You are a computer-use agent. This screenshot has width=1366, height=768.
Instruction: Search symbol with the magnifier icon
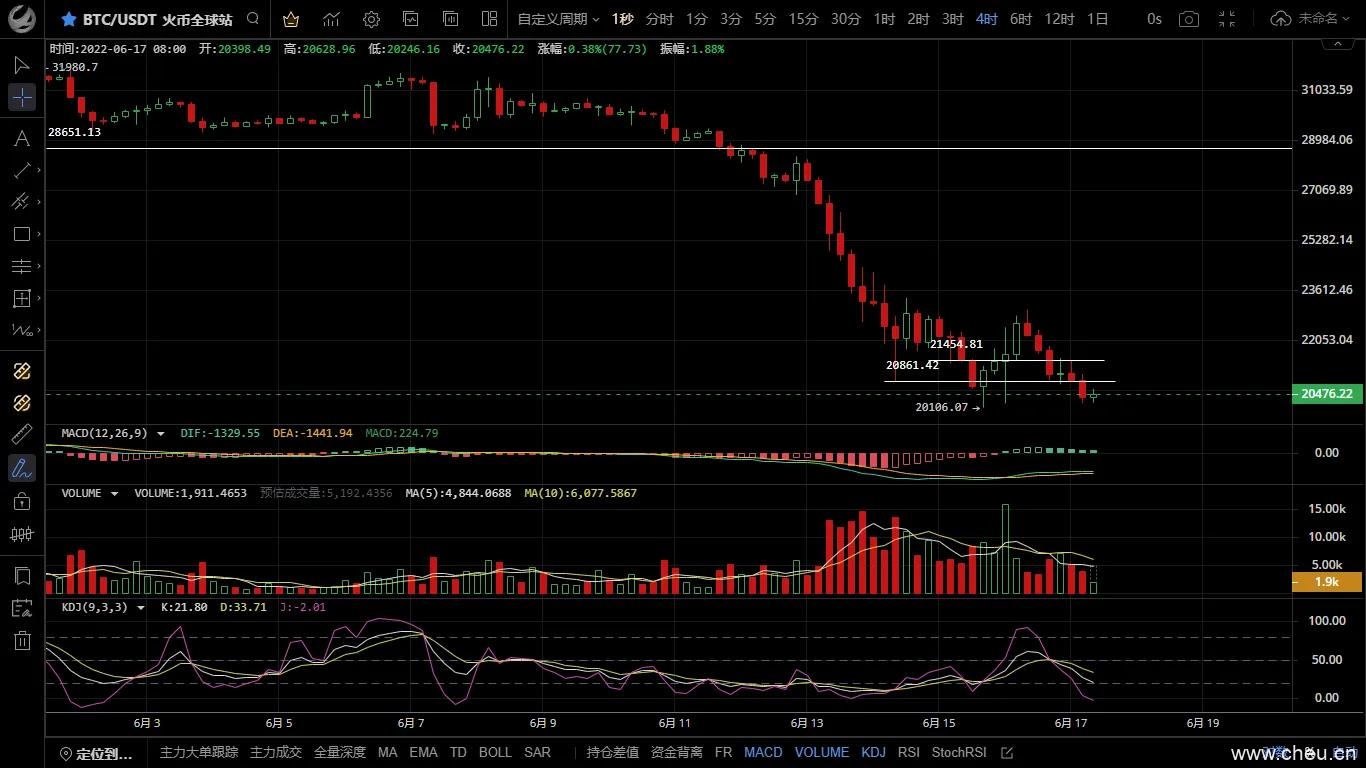point(253,19)
